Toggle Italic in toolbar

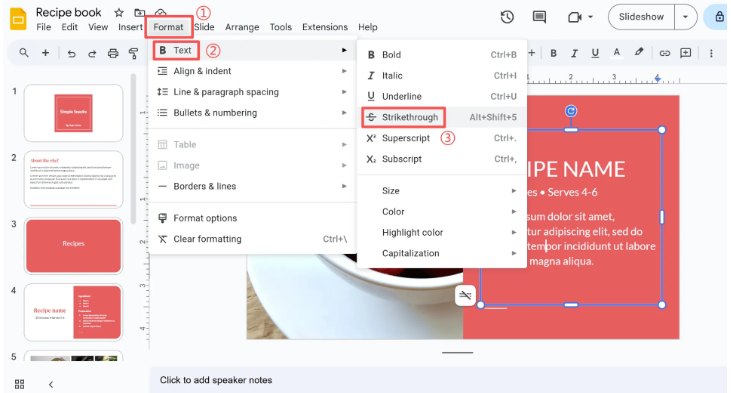pyautogui.click(x=574, y=53)
